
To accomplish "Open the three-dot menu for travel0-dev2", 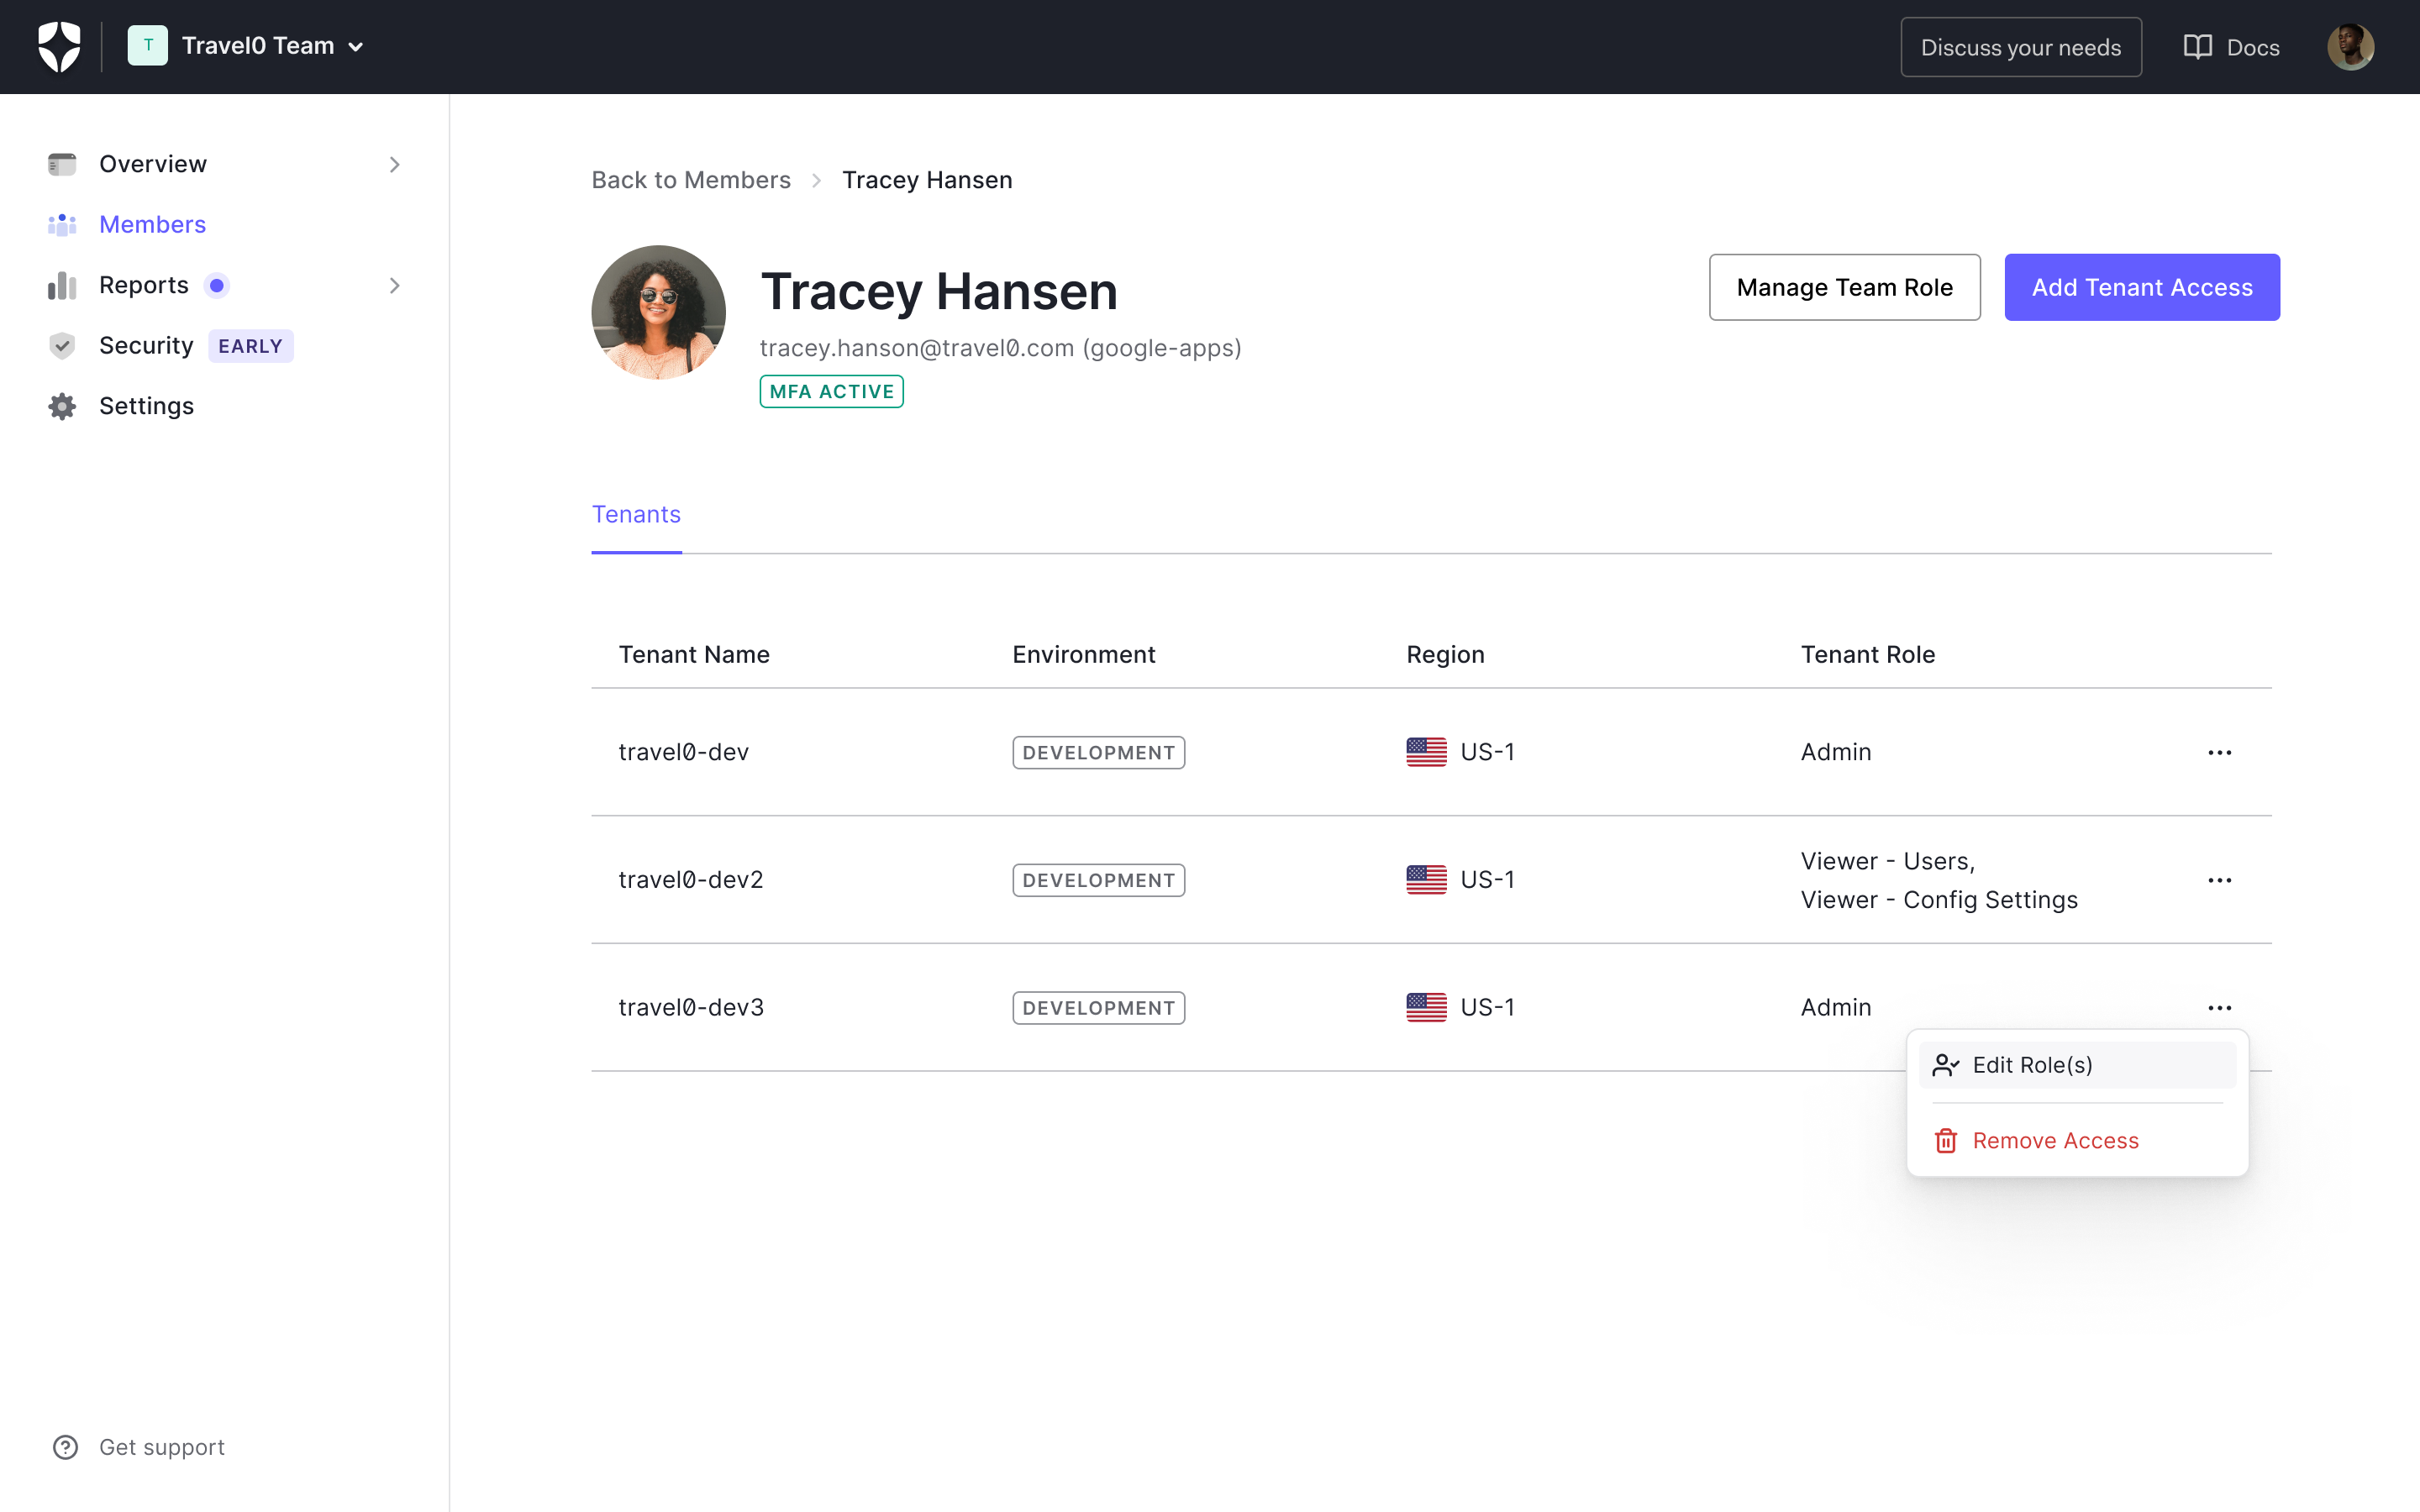I will (x=2220, y=879).
